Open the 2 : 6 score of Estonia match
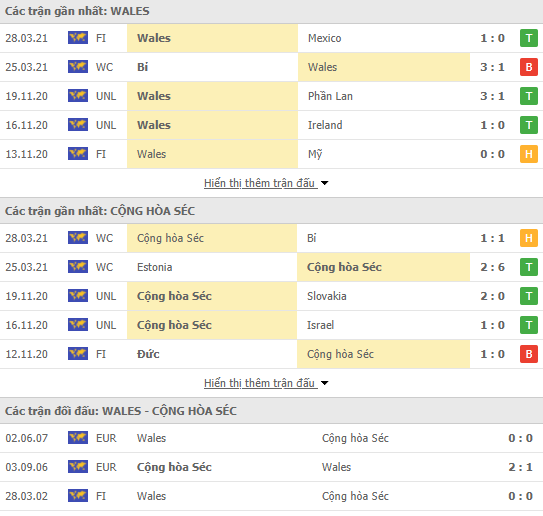 492,267
